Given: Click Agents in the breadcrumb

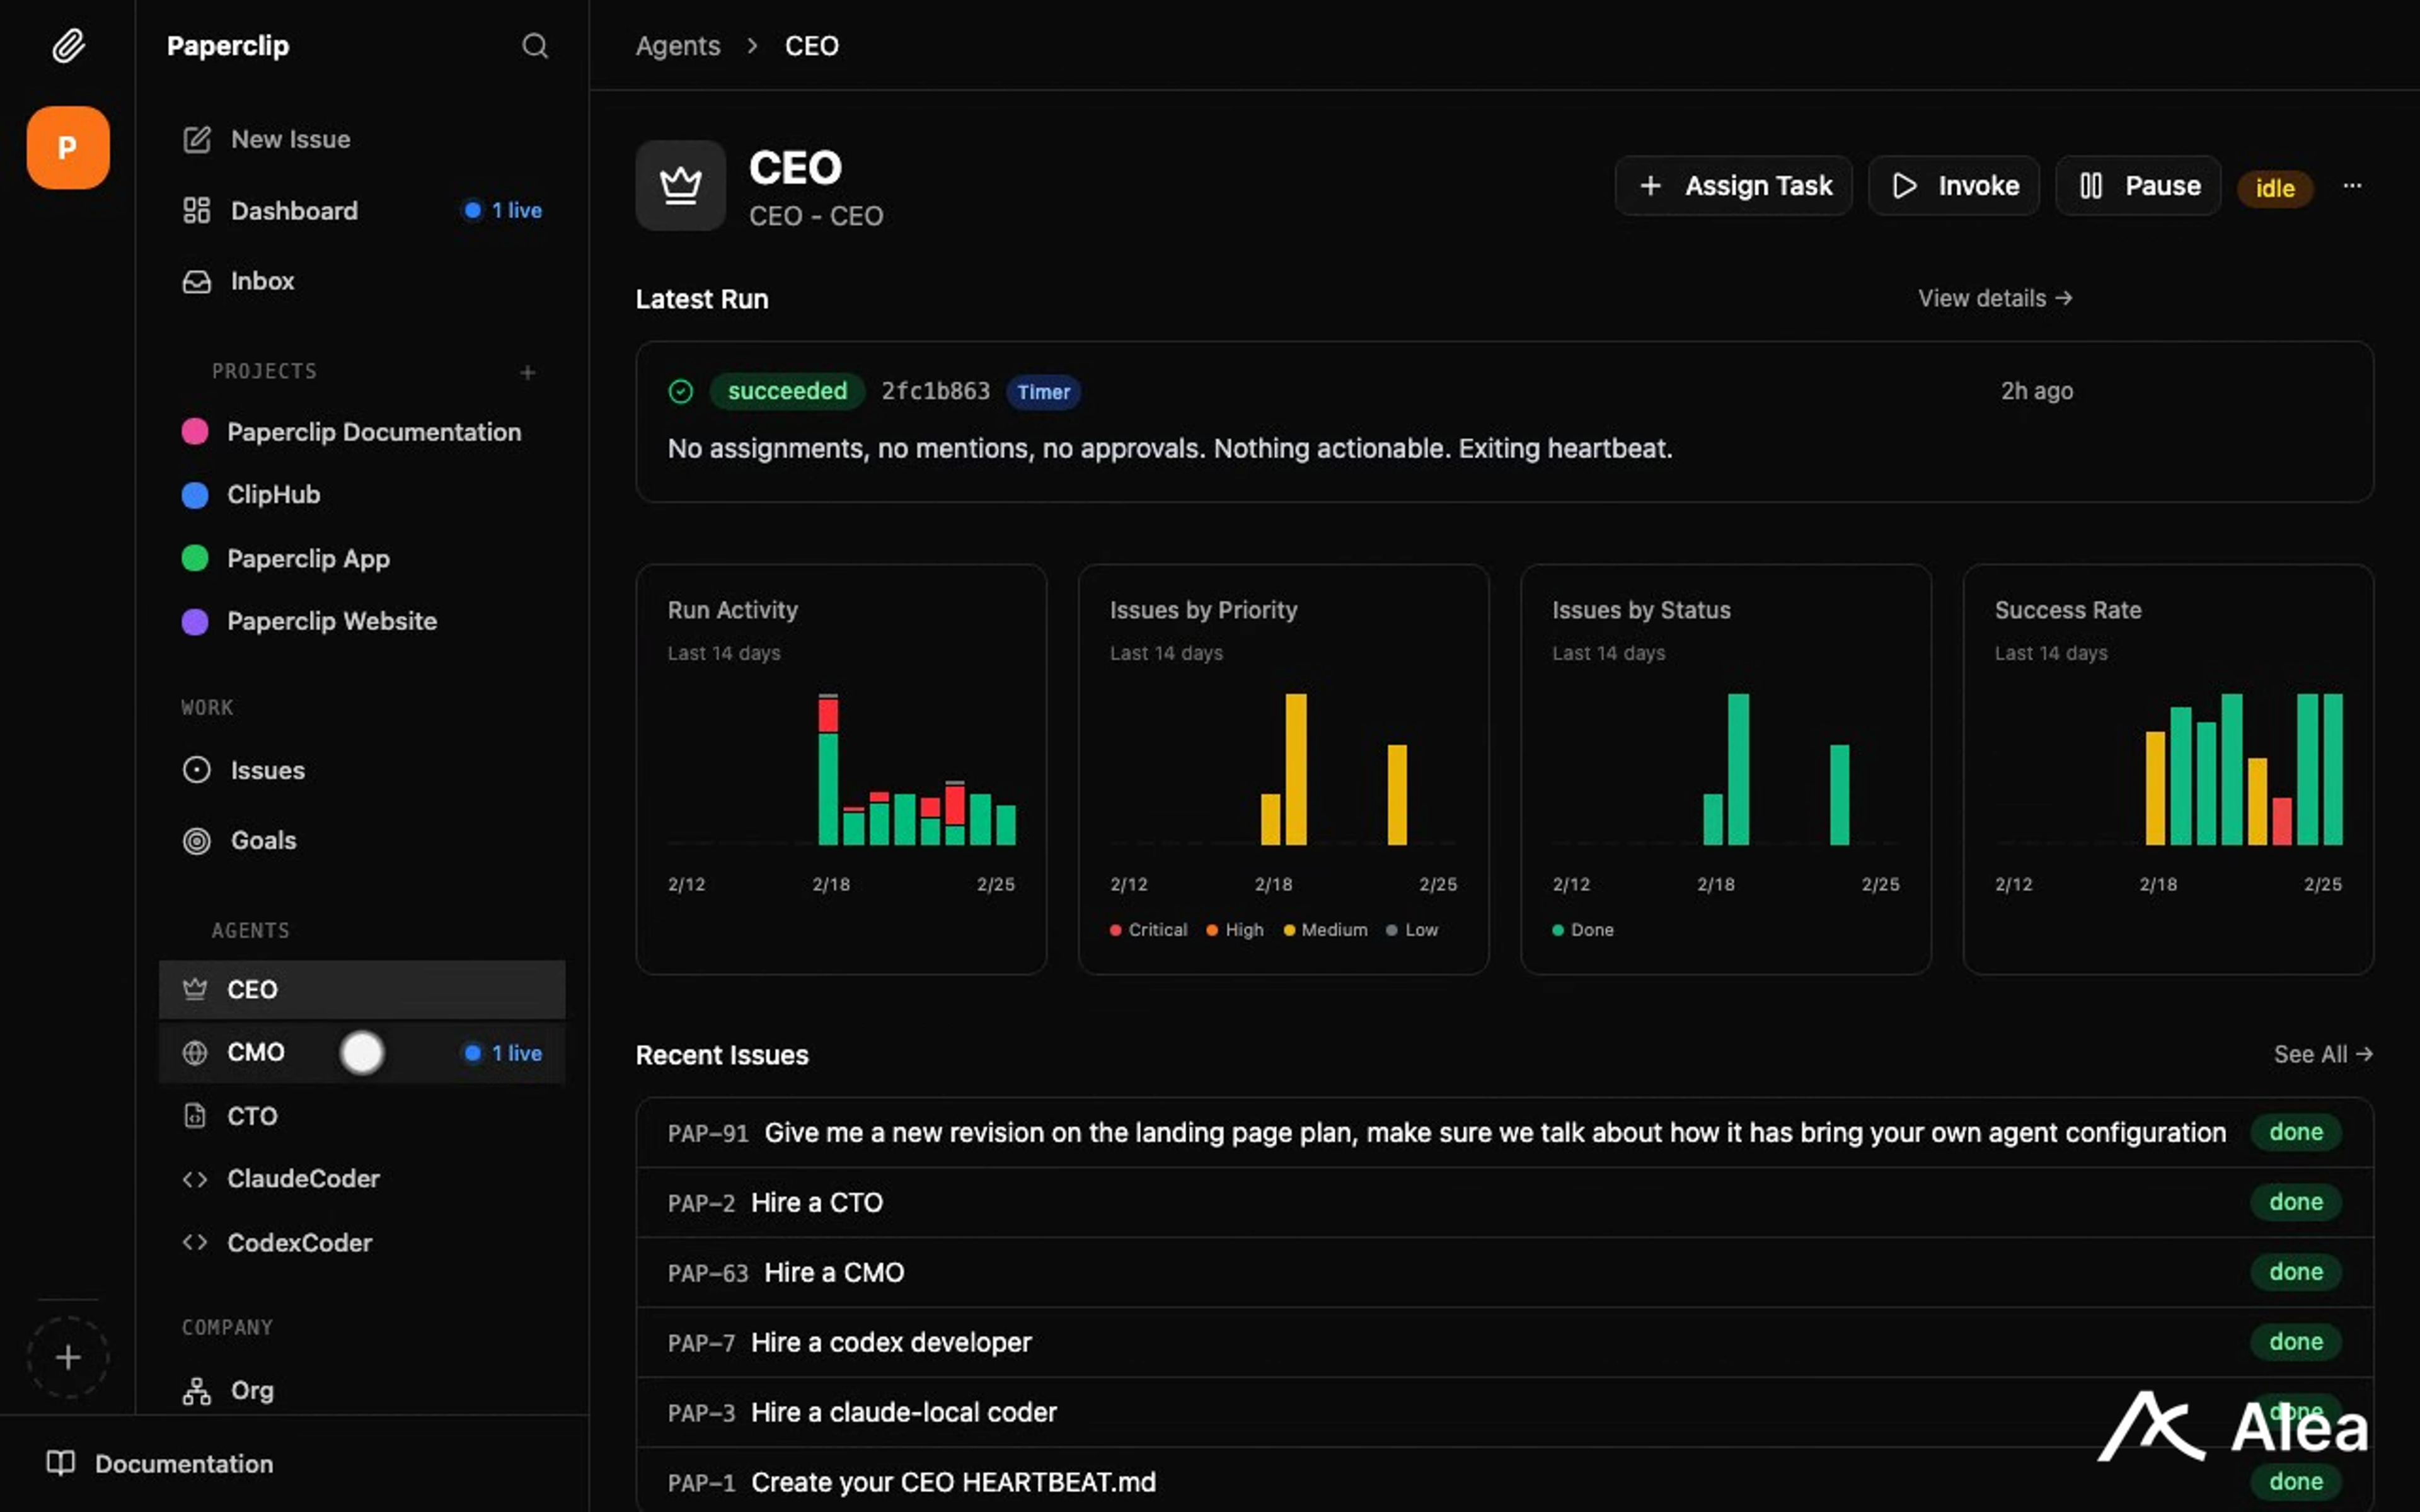Looking at the screenshot, I should [x=678, y=46].
